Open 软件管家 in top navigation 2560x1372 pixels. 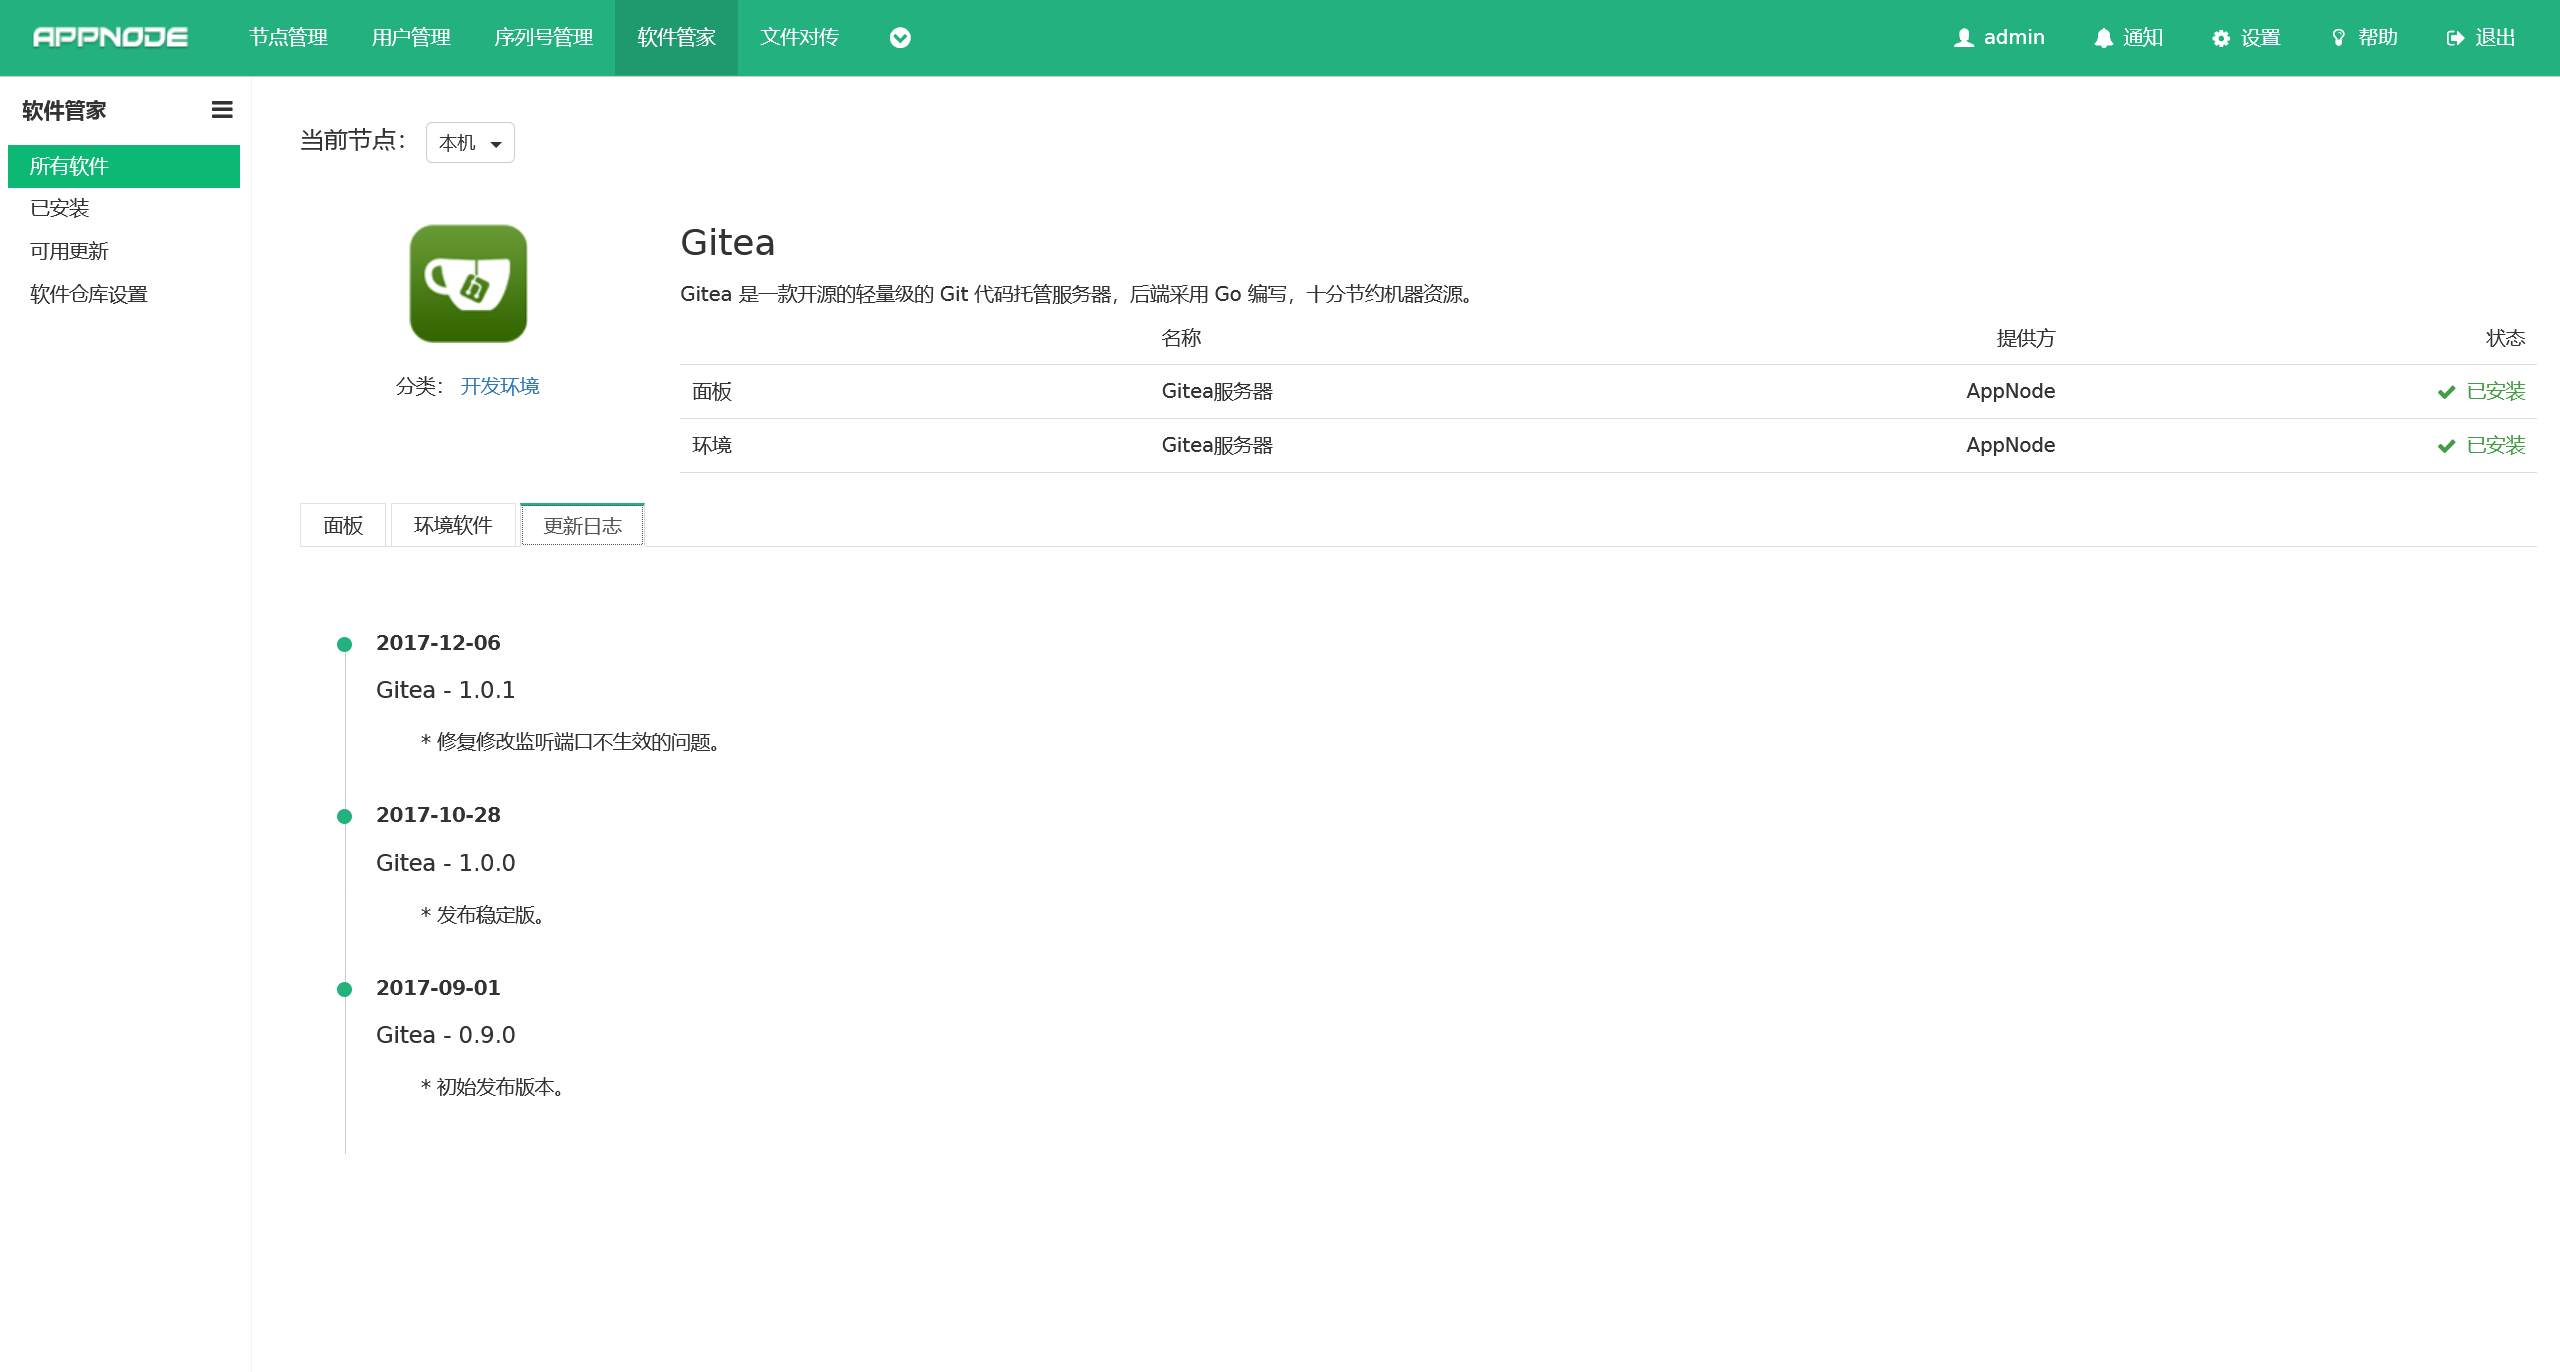pyautogui.click(x=676, y=37)
